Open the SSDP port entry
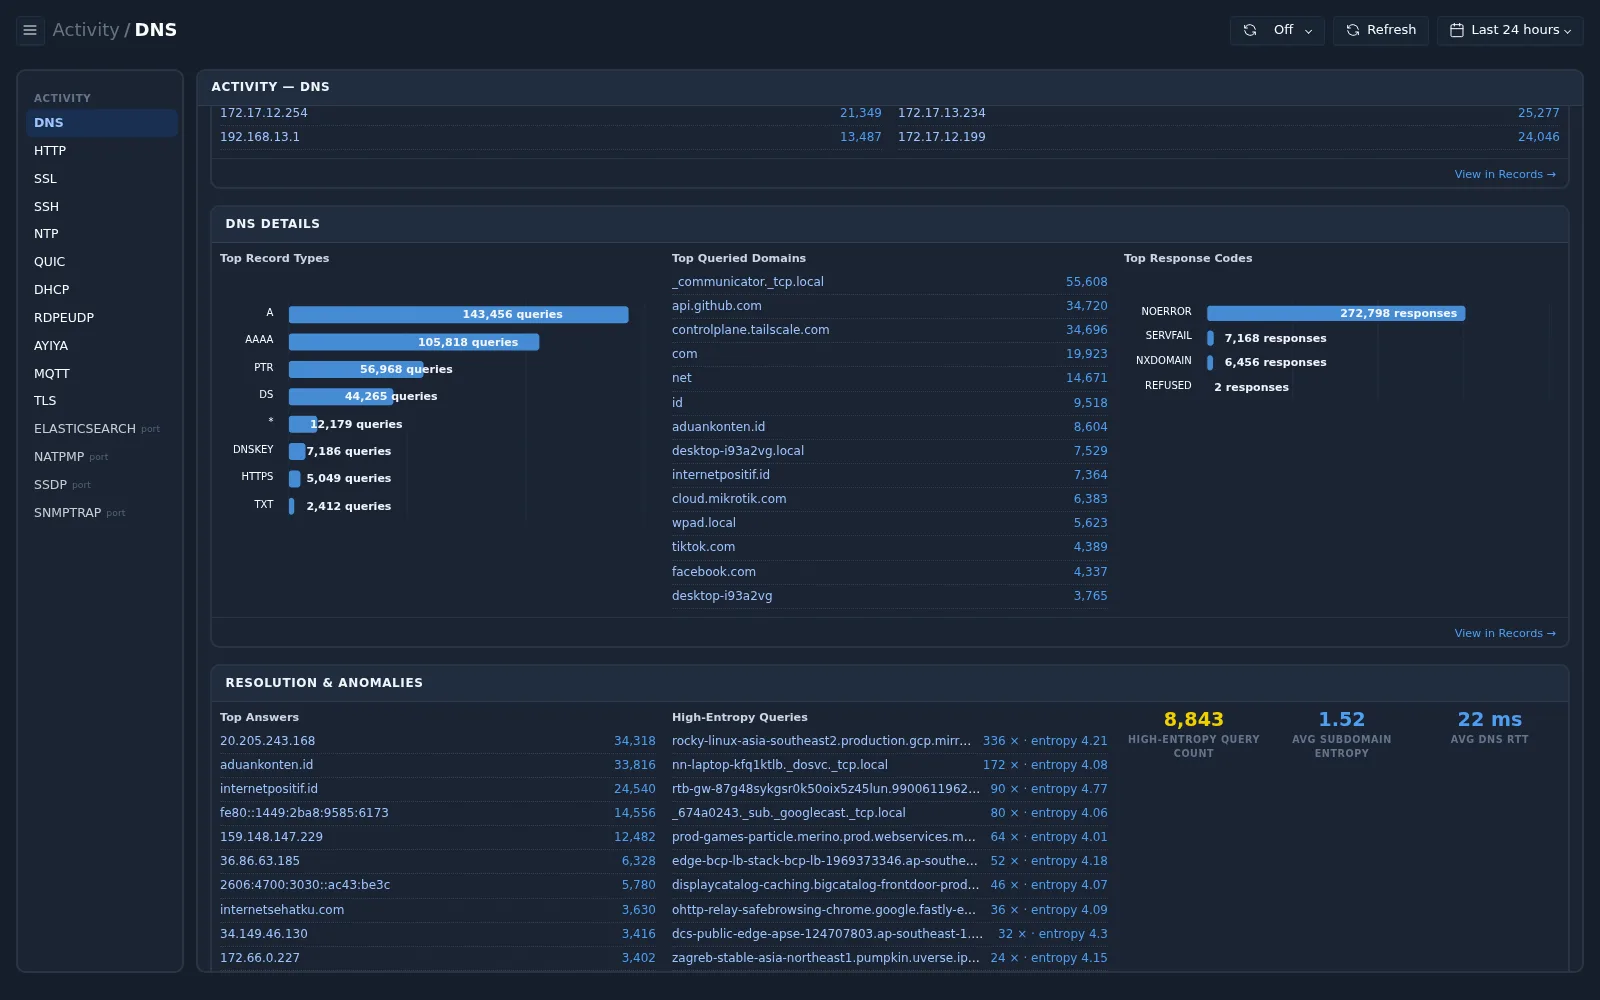Image resolution: width=1600 pixels, height=1000 pixels. point(102,485)
